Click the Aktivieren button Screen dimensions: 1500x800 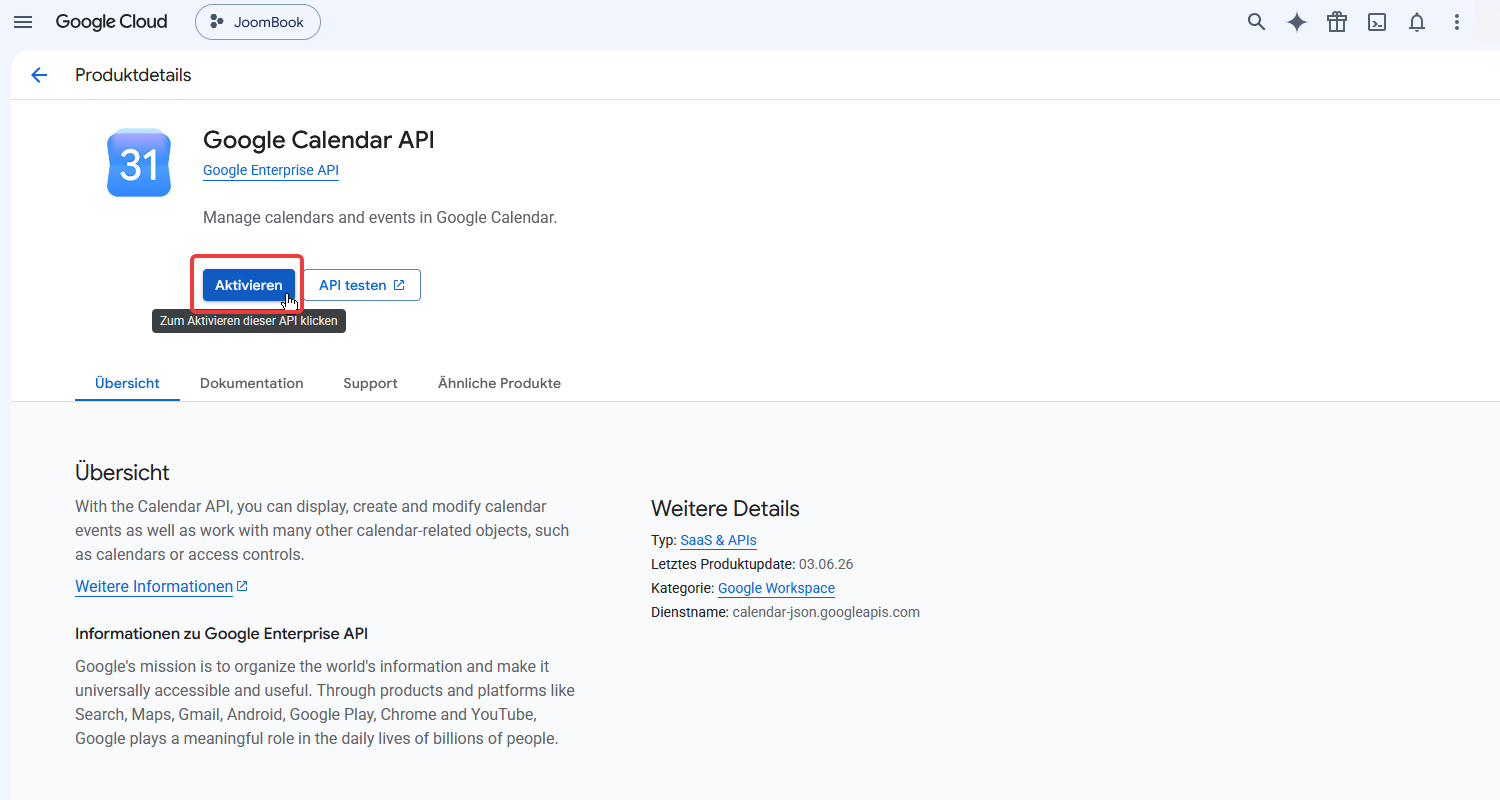coord(249,285)
